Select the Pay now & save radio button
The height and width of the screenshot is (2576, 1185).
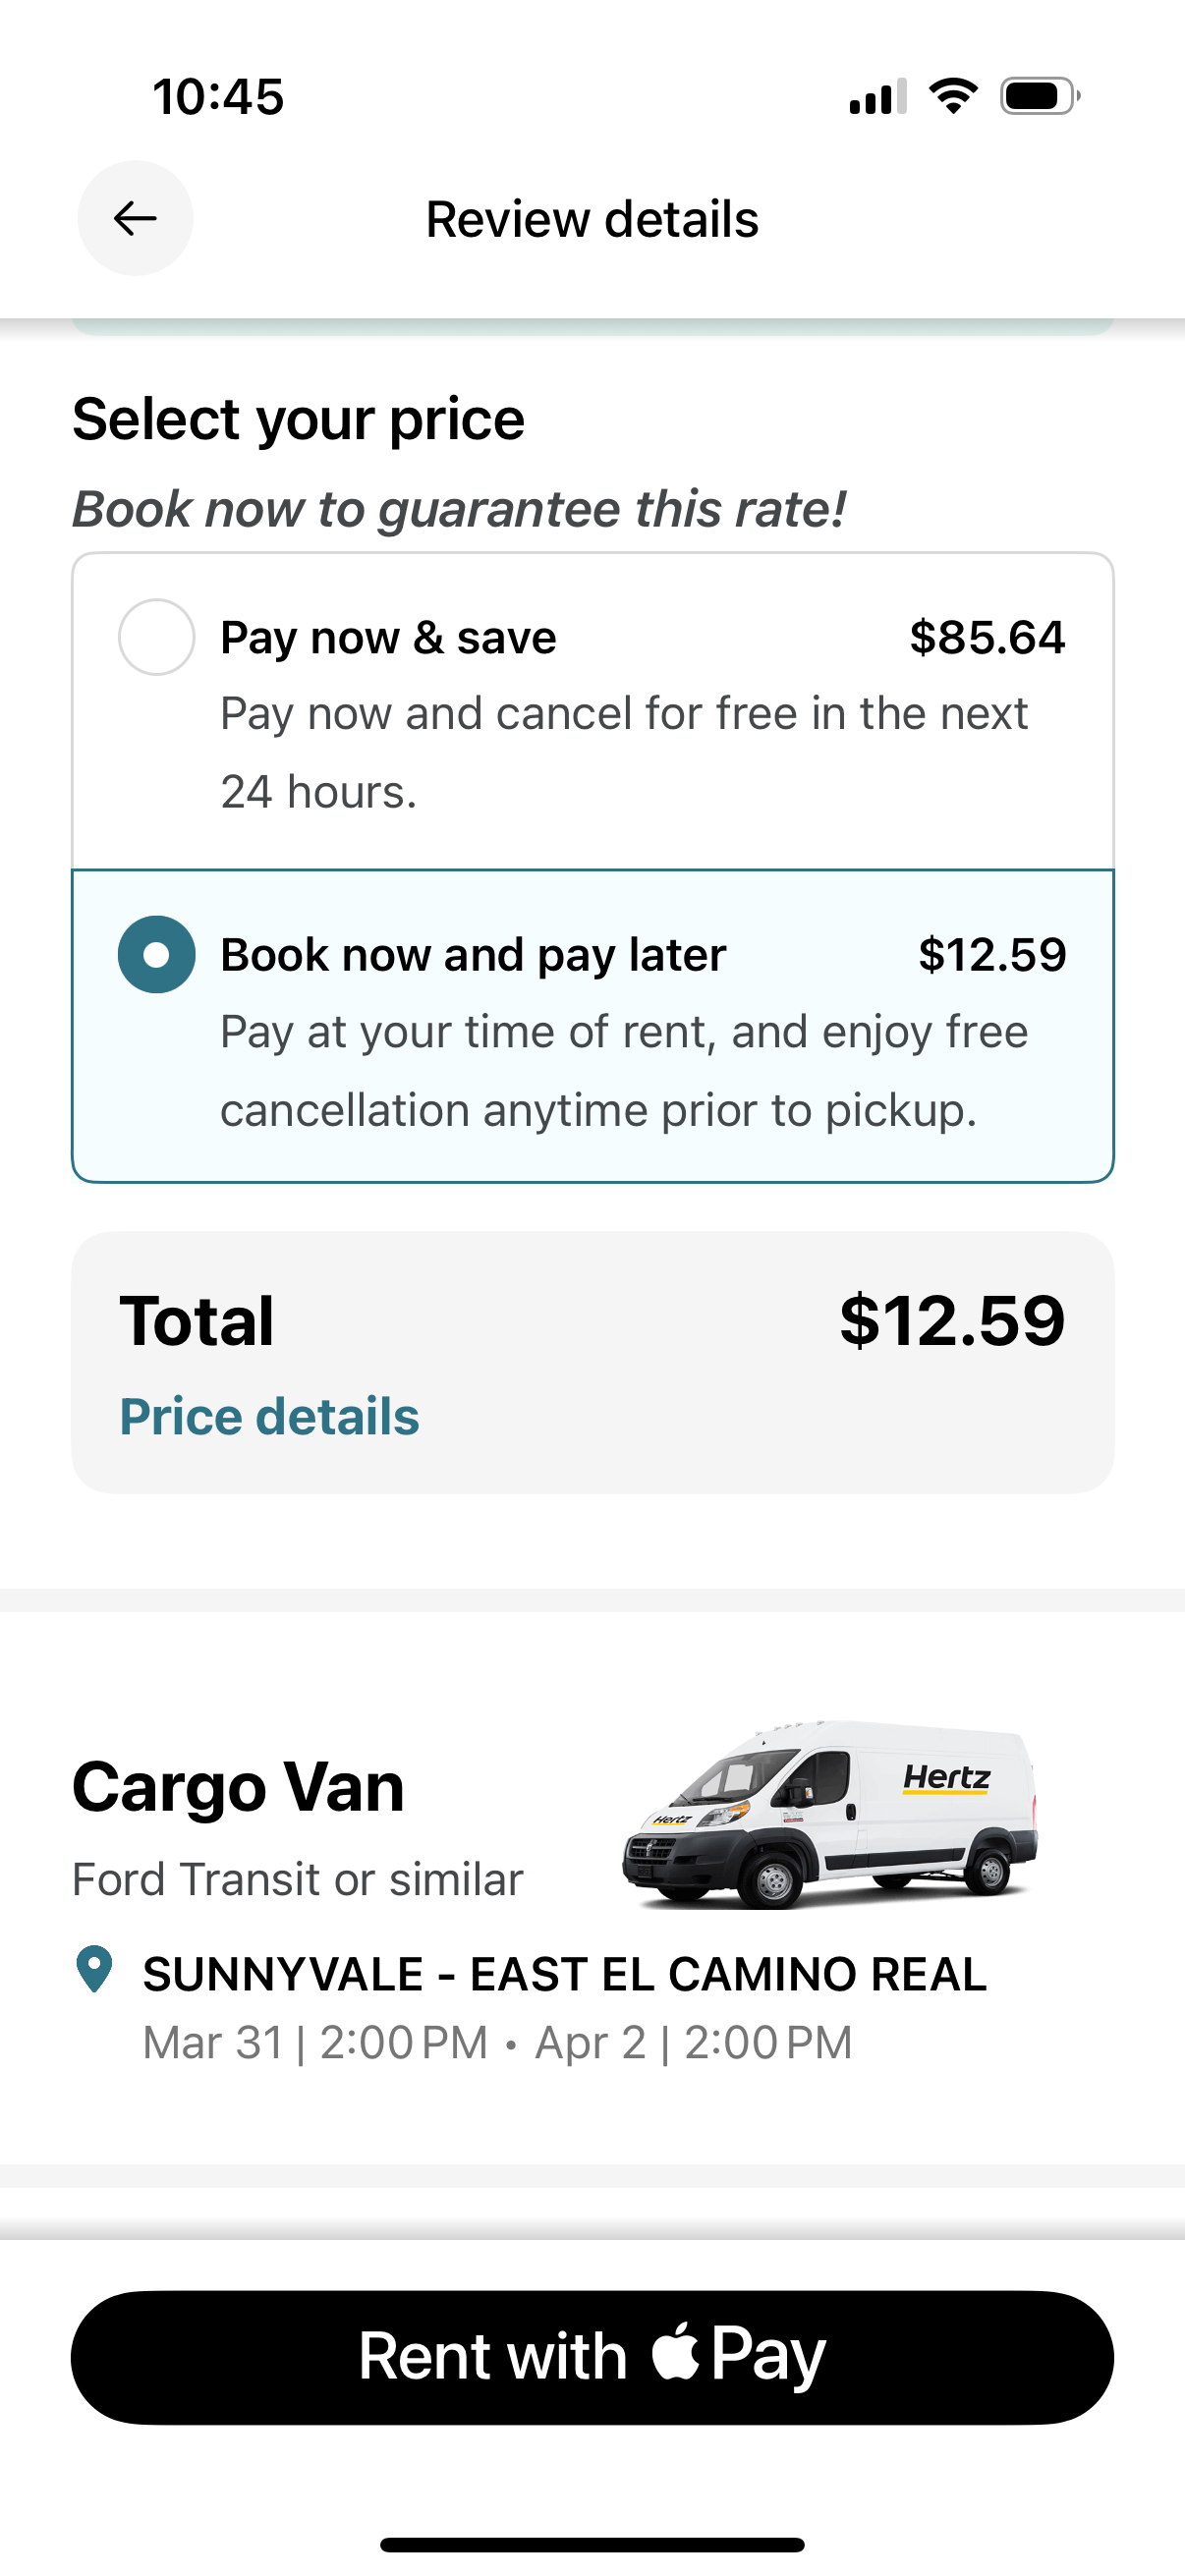coord(156,637)
